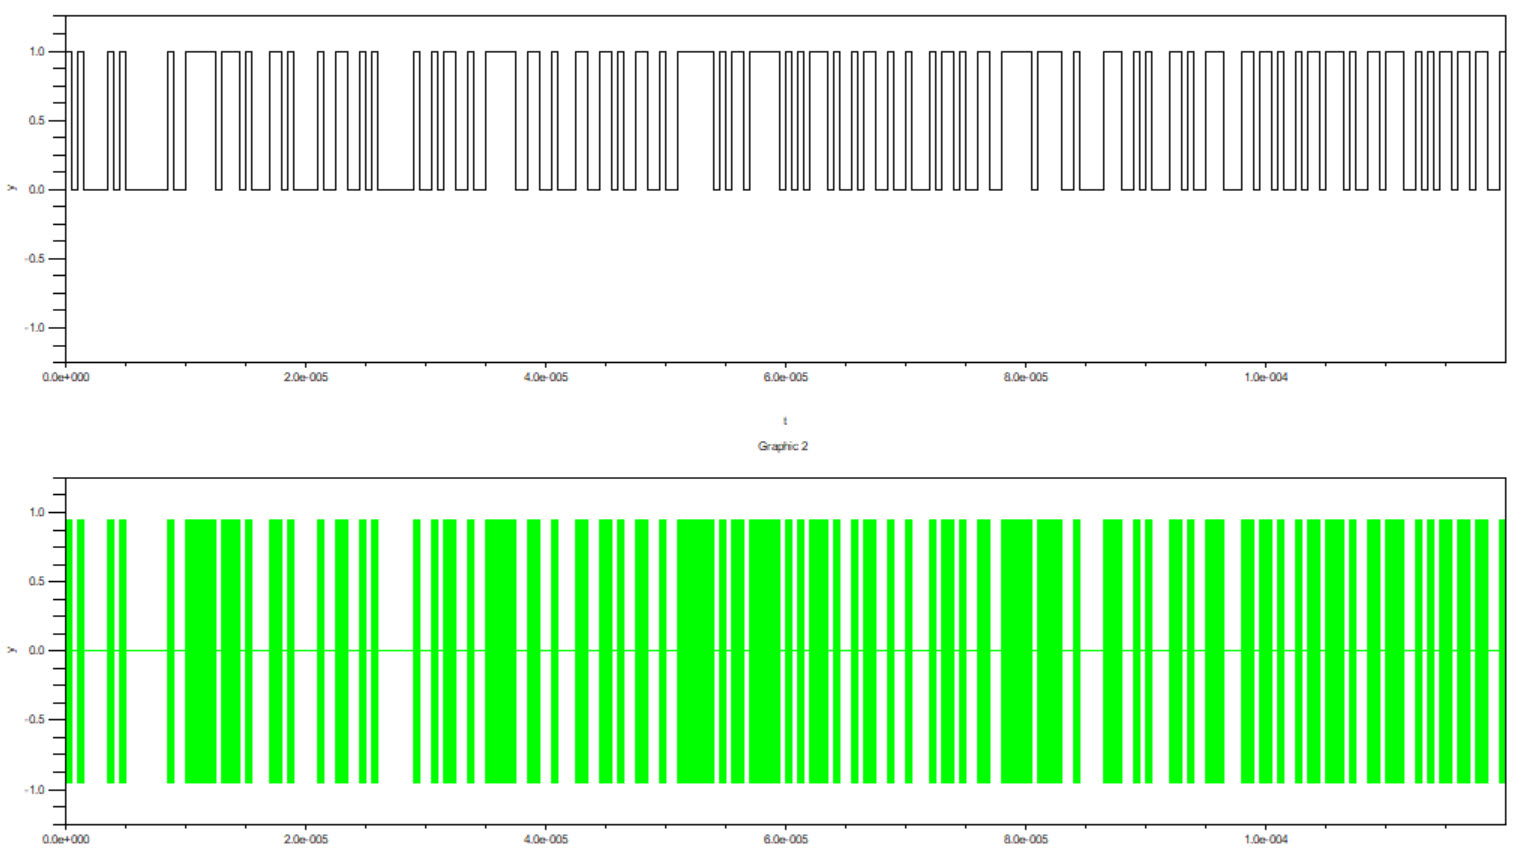This screenshot has height=859, width=1531.
Task: Select the 8.0e-005 tick label on green plot
Action: tap(1025, 840)
